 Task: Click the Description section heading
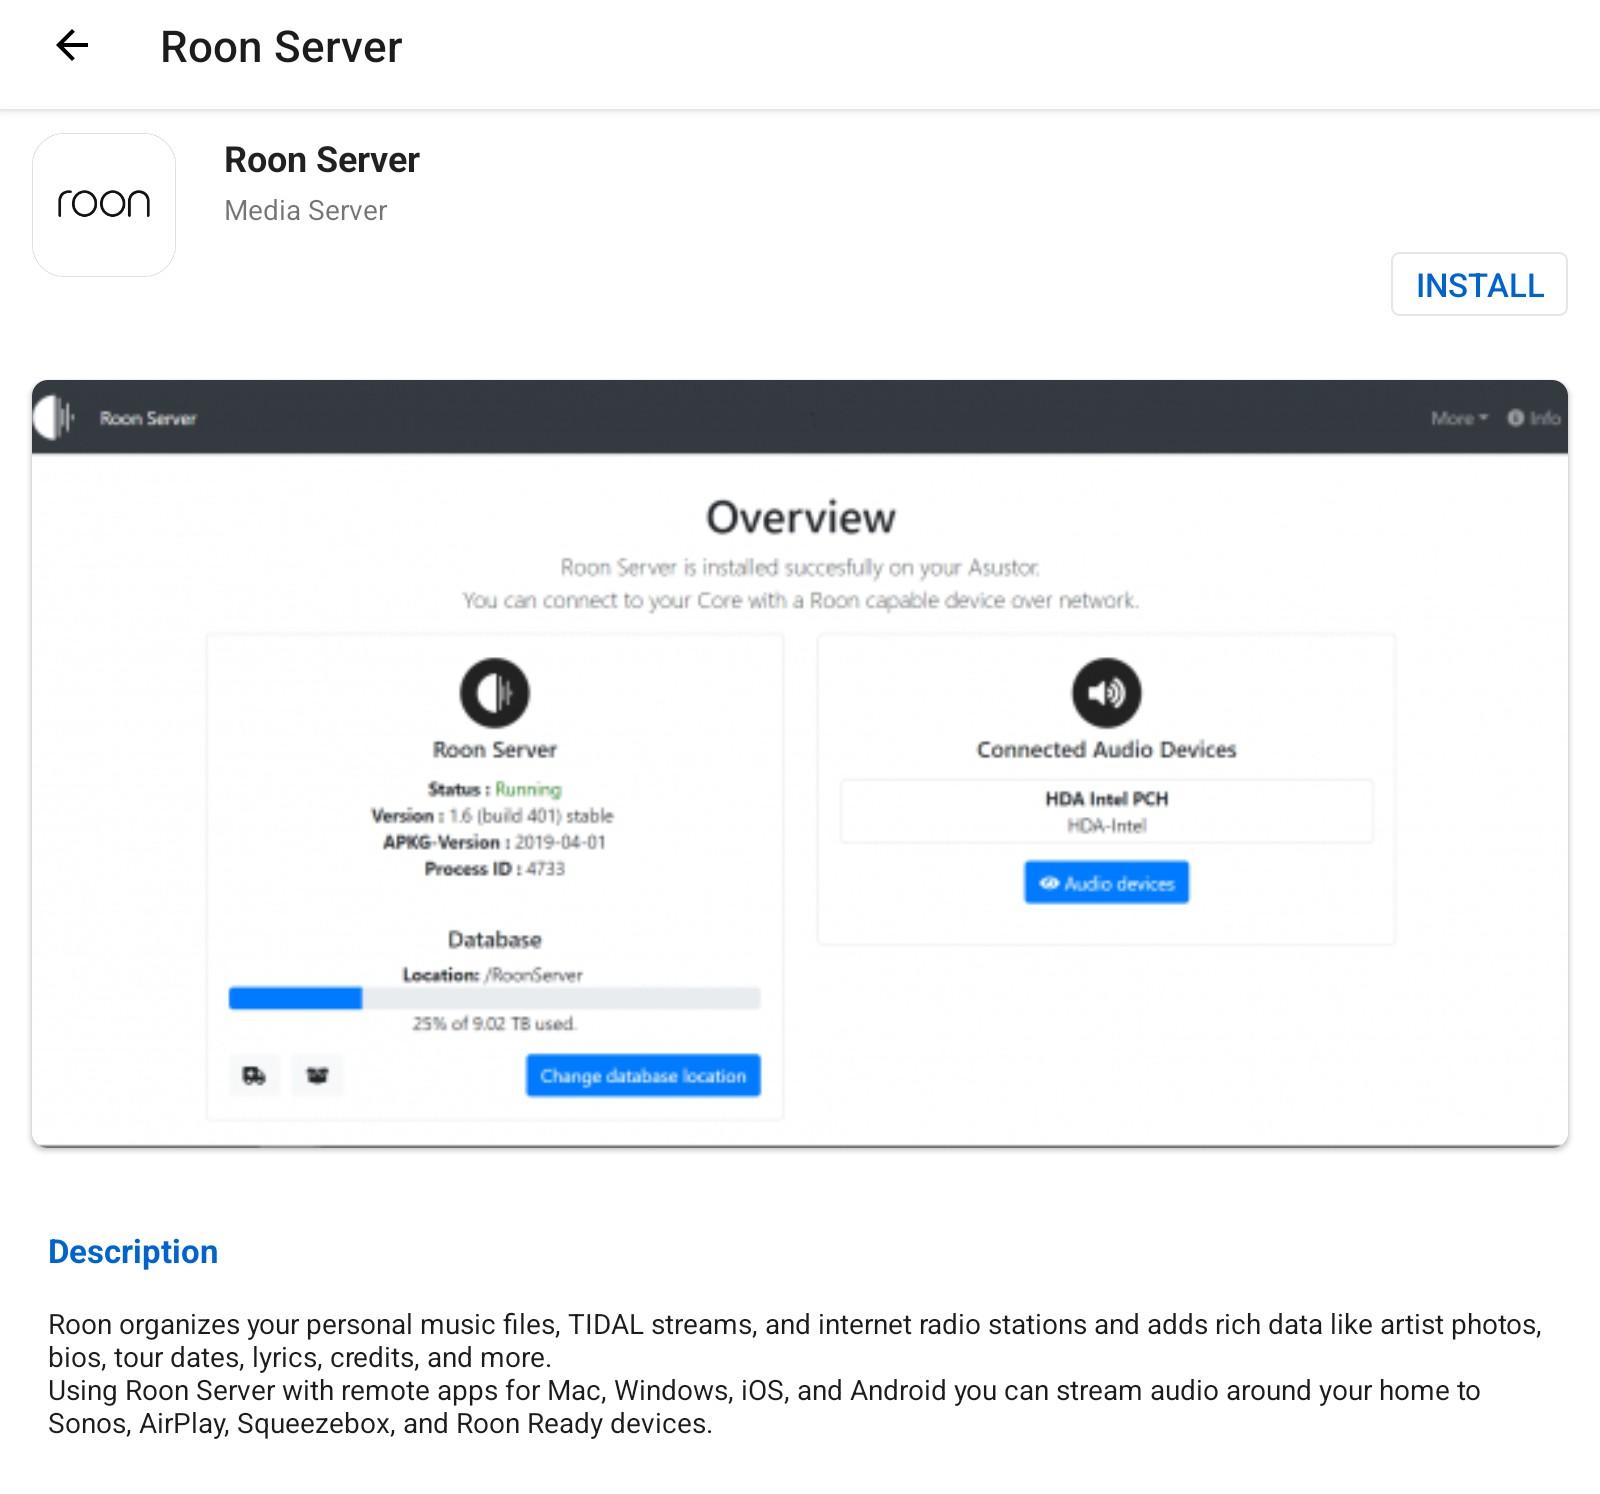click(x=133, y=1252)
